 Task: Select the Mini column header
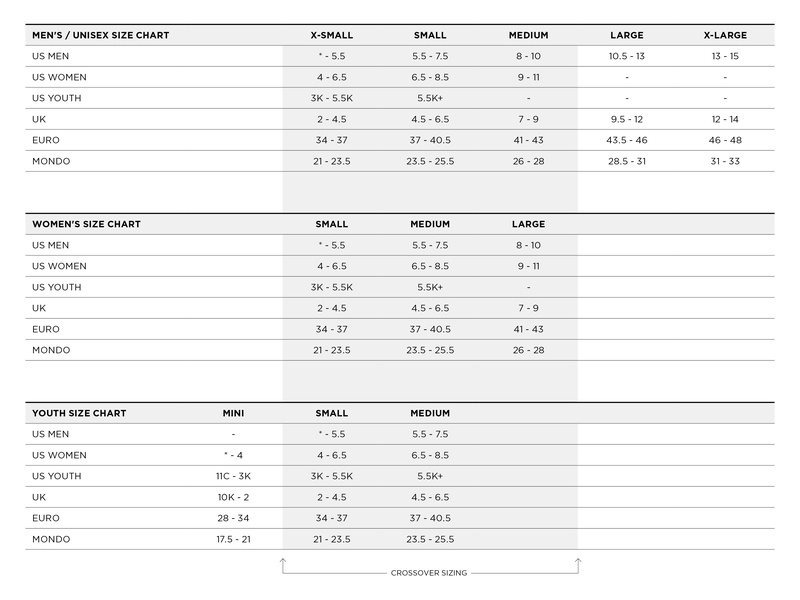[x=233, y=413]
